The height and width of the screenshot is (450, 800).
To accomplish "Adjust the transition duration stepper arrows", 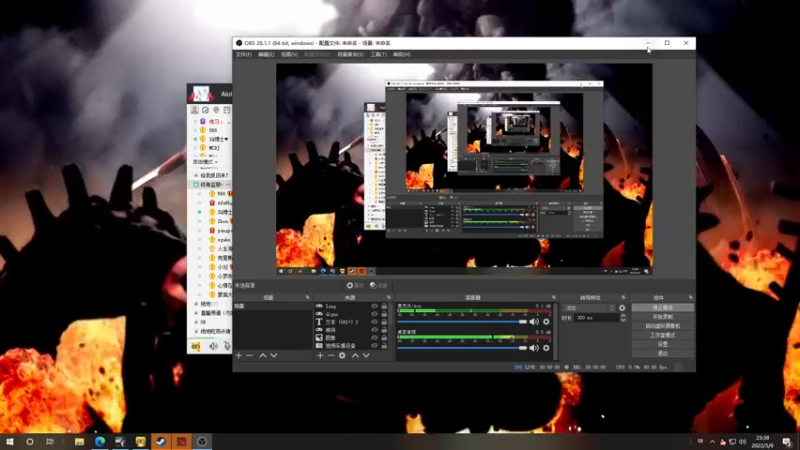I will click(x=623, y=317).
